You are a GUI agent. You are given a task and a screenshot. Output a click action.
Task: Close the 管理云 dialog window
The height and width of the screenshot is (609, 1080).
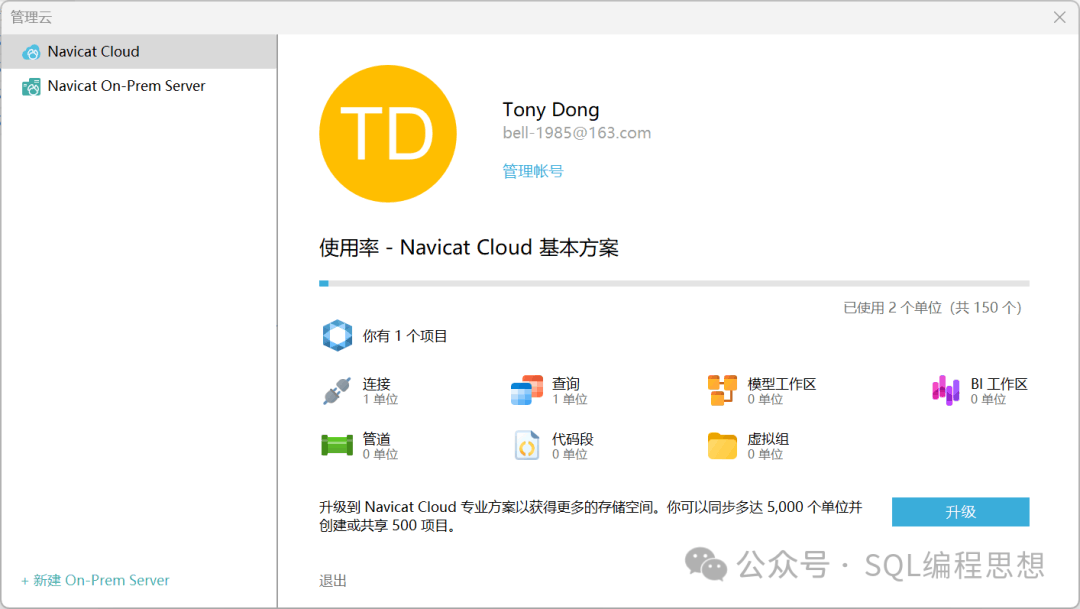pos(1059,17)
